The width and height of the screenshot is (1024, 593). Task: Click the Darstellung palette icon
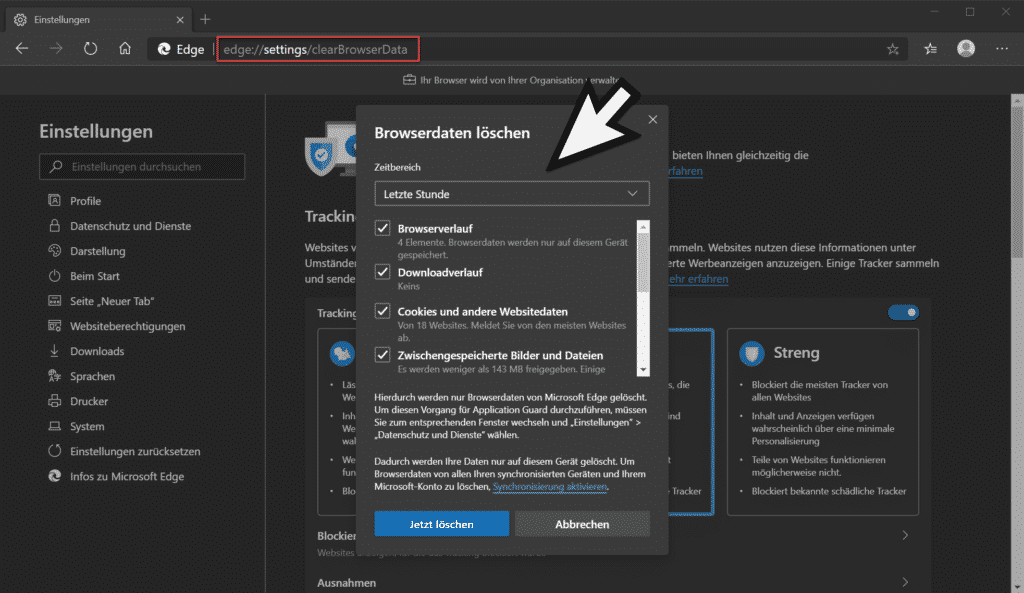pos(54,251)
